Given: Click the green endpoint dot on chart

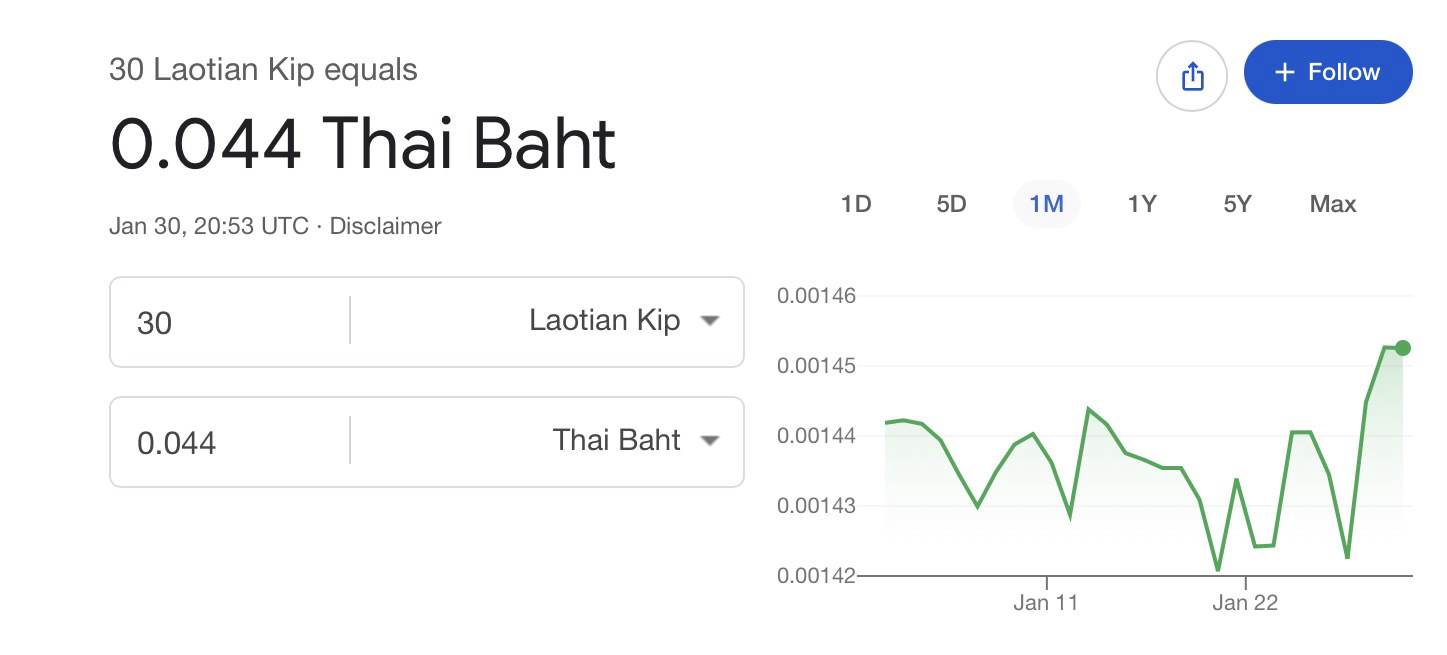Looking at the screenshot, I should [1402, 348].
